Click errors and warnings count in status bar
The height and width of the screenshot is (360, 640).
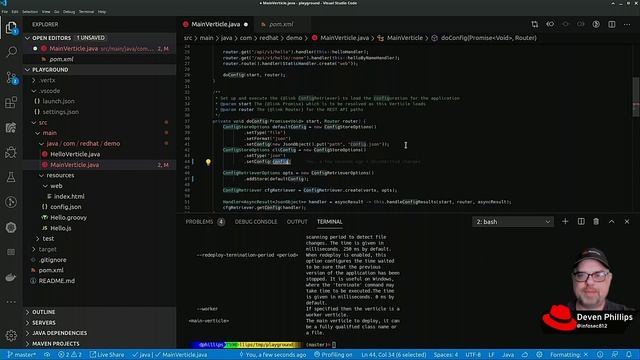[70, 355]
